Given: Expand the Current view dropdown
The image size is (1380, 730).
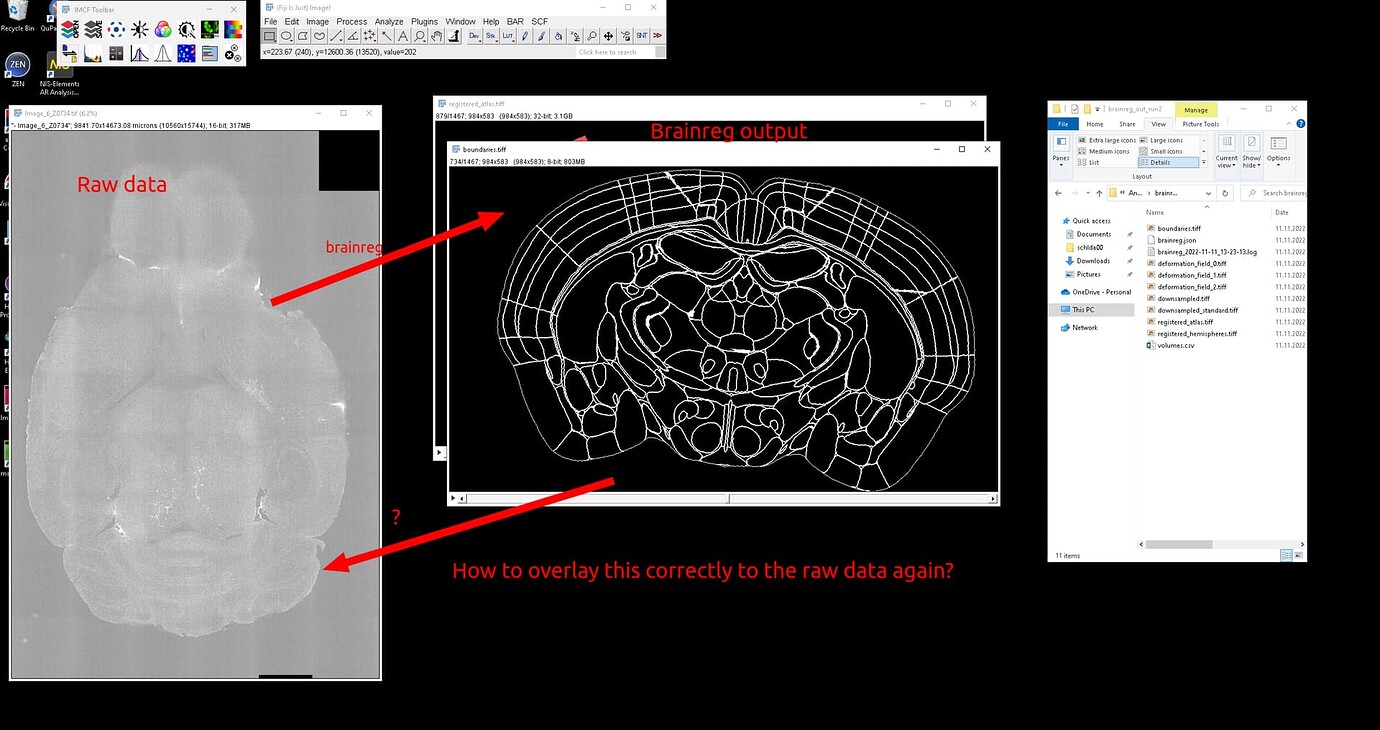Looking at the screenshot, I should click(x=1227, y=150).
